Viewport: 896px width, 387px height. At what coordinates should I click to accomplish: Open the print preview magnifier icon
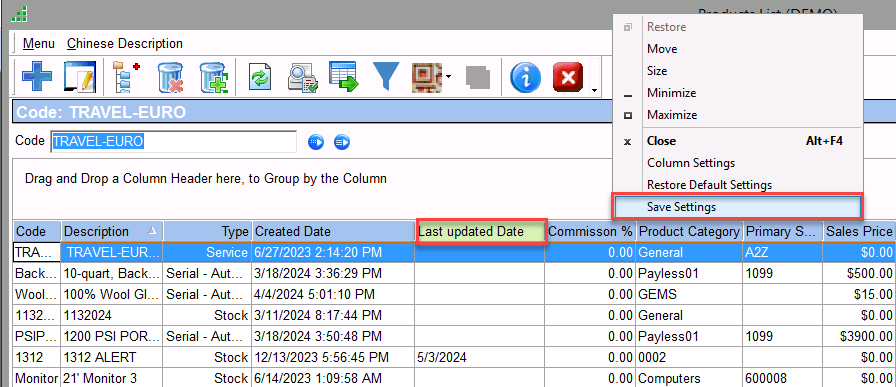pyautogui.click(x=302, y=77)
